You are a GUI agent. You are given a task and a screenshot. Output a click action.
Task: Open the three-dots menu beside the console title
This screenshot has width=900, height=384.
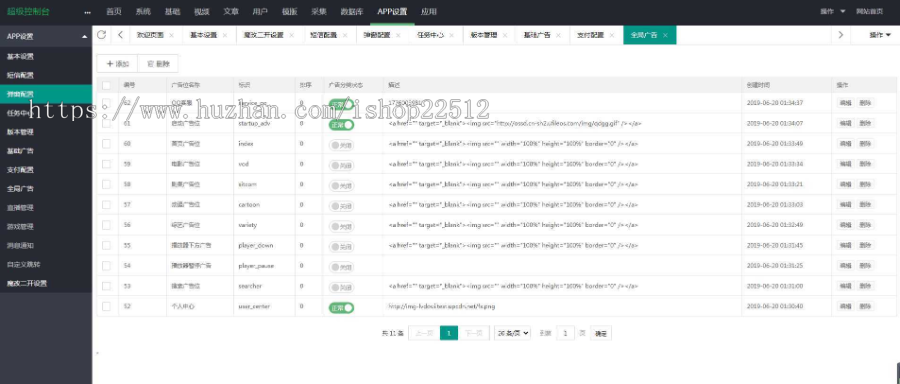click(87, 12)
